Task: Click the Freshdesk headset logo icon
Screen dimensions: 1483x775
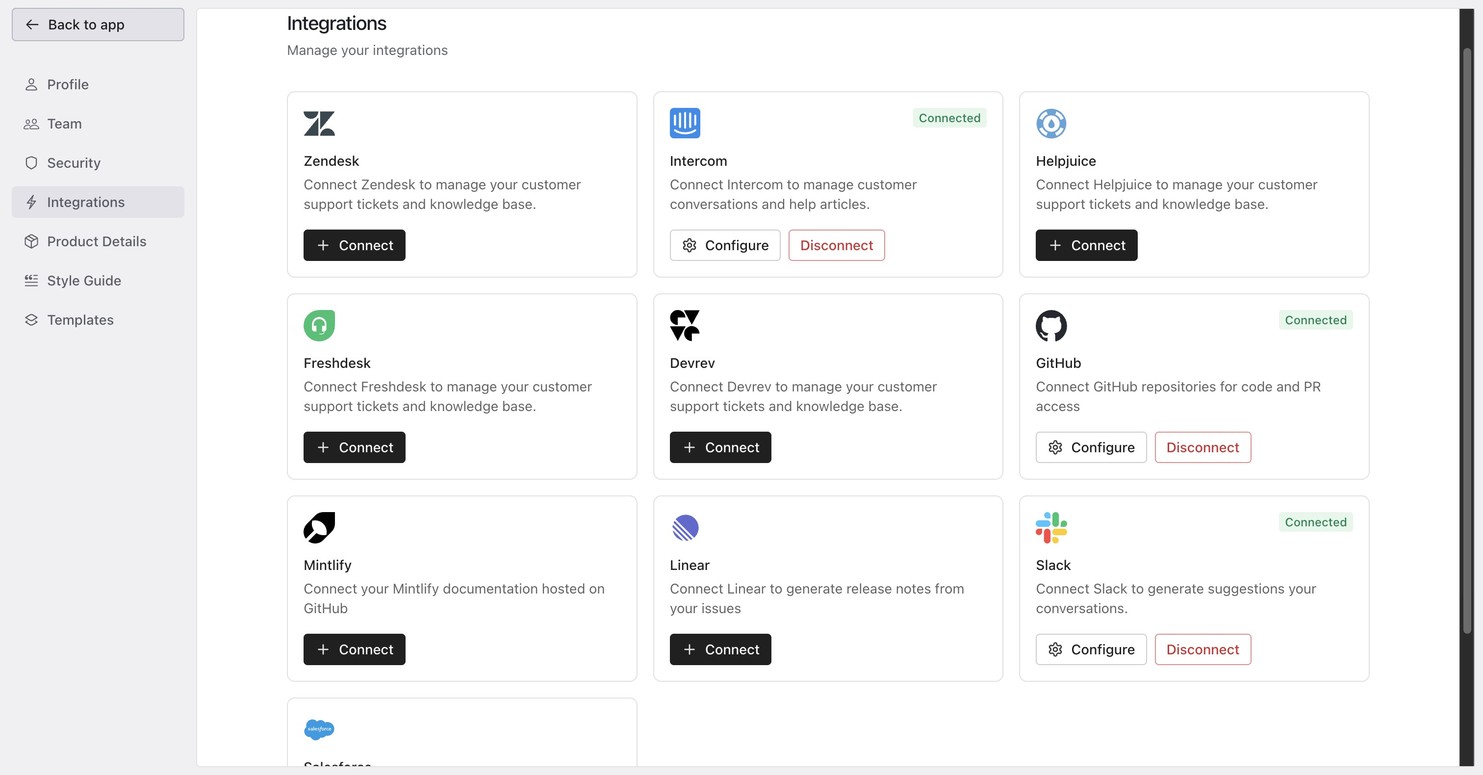Action: tap(319, 325)
